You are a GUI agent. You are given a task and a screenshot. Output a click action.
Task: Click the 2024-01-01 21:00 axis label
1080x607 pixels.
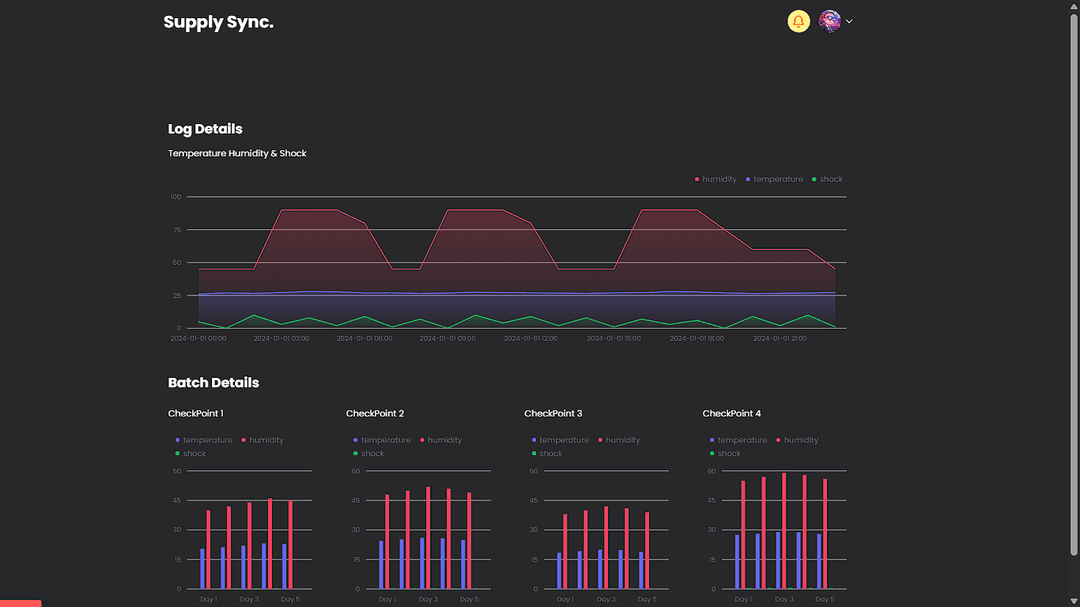coord(780,338)
